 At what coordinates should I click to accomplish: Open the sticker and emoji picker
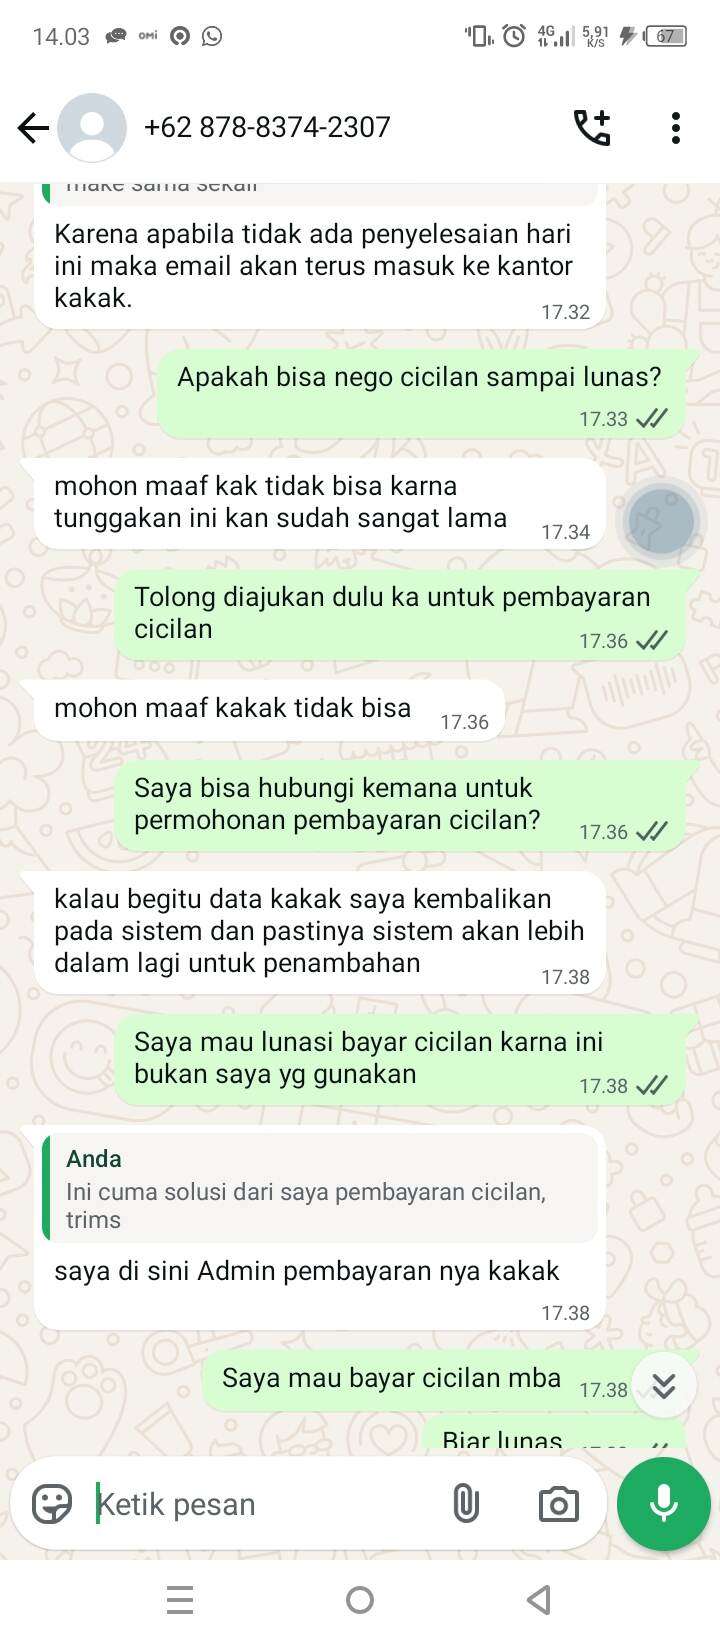point(52,1503)
